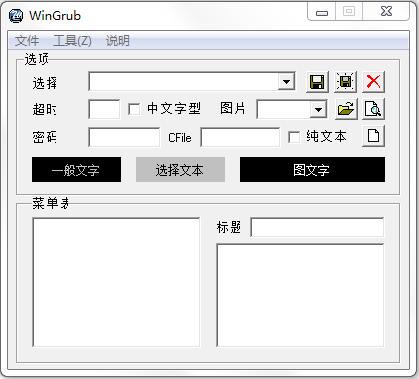Click the save-as floppy icon with dotted border
The height and width of the screenshot is (379, 419).
point(345,82)
